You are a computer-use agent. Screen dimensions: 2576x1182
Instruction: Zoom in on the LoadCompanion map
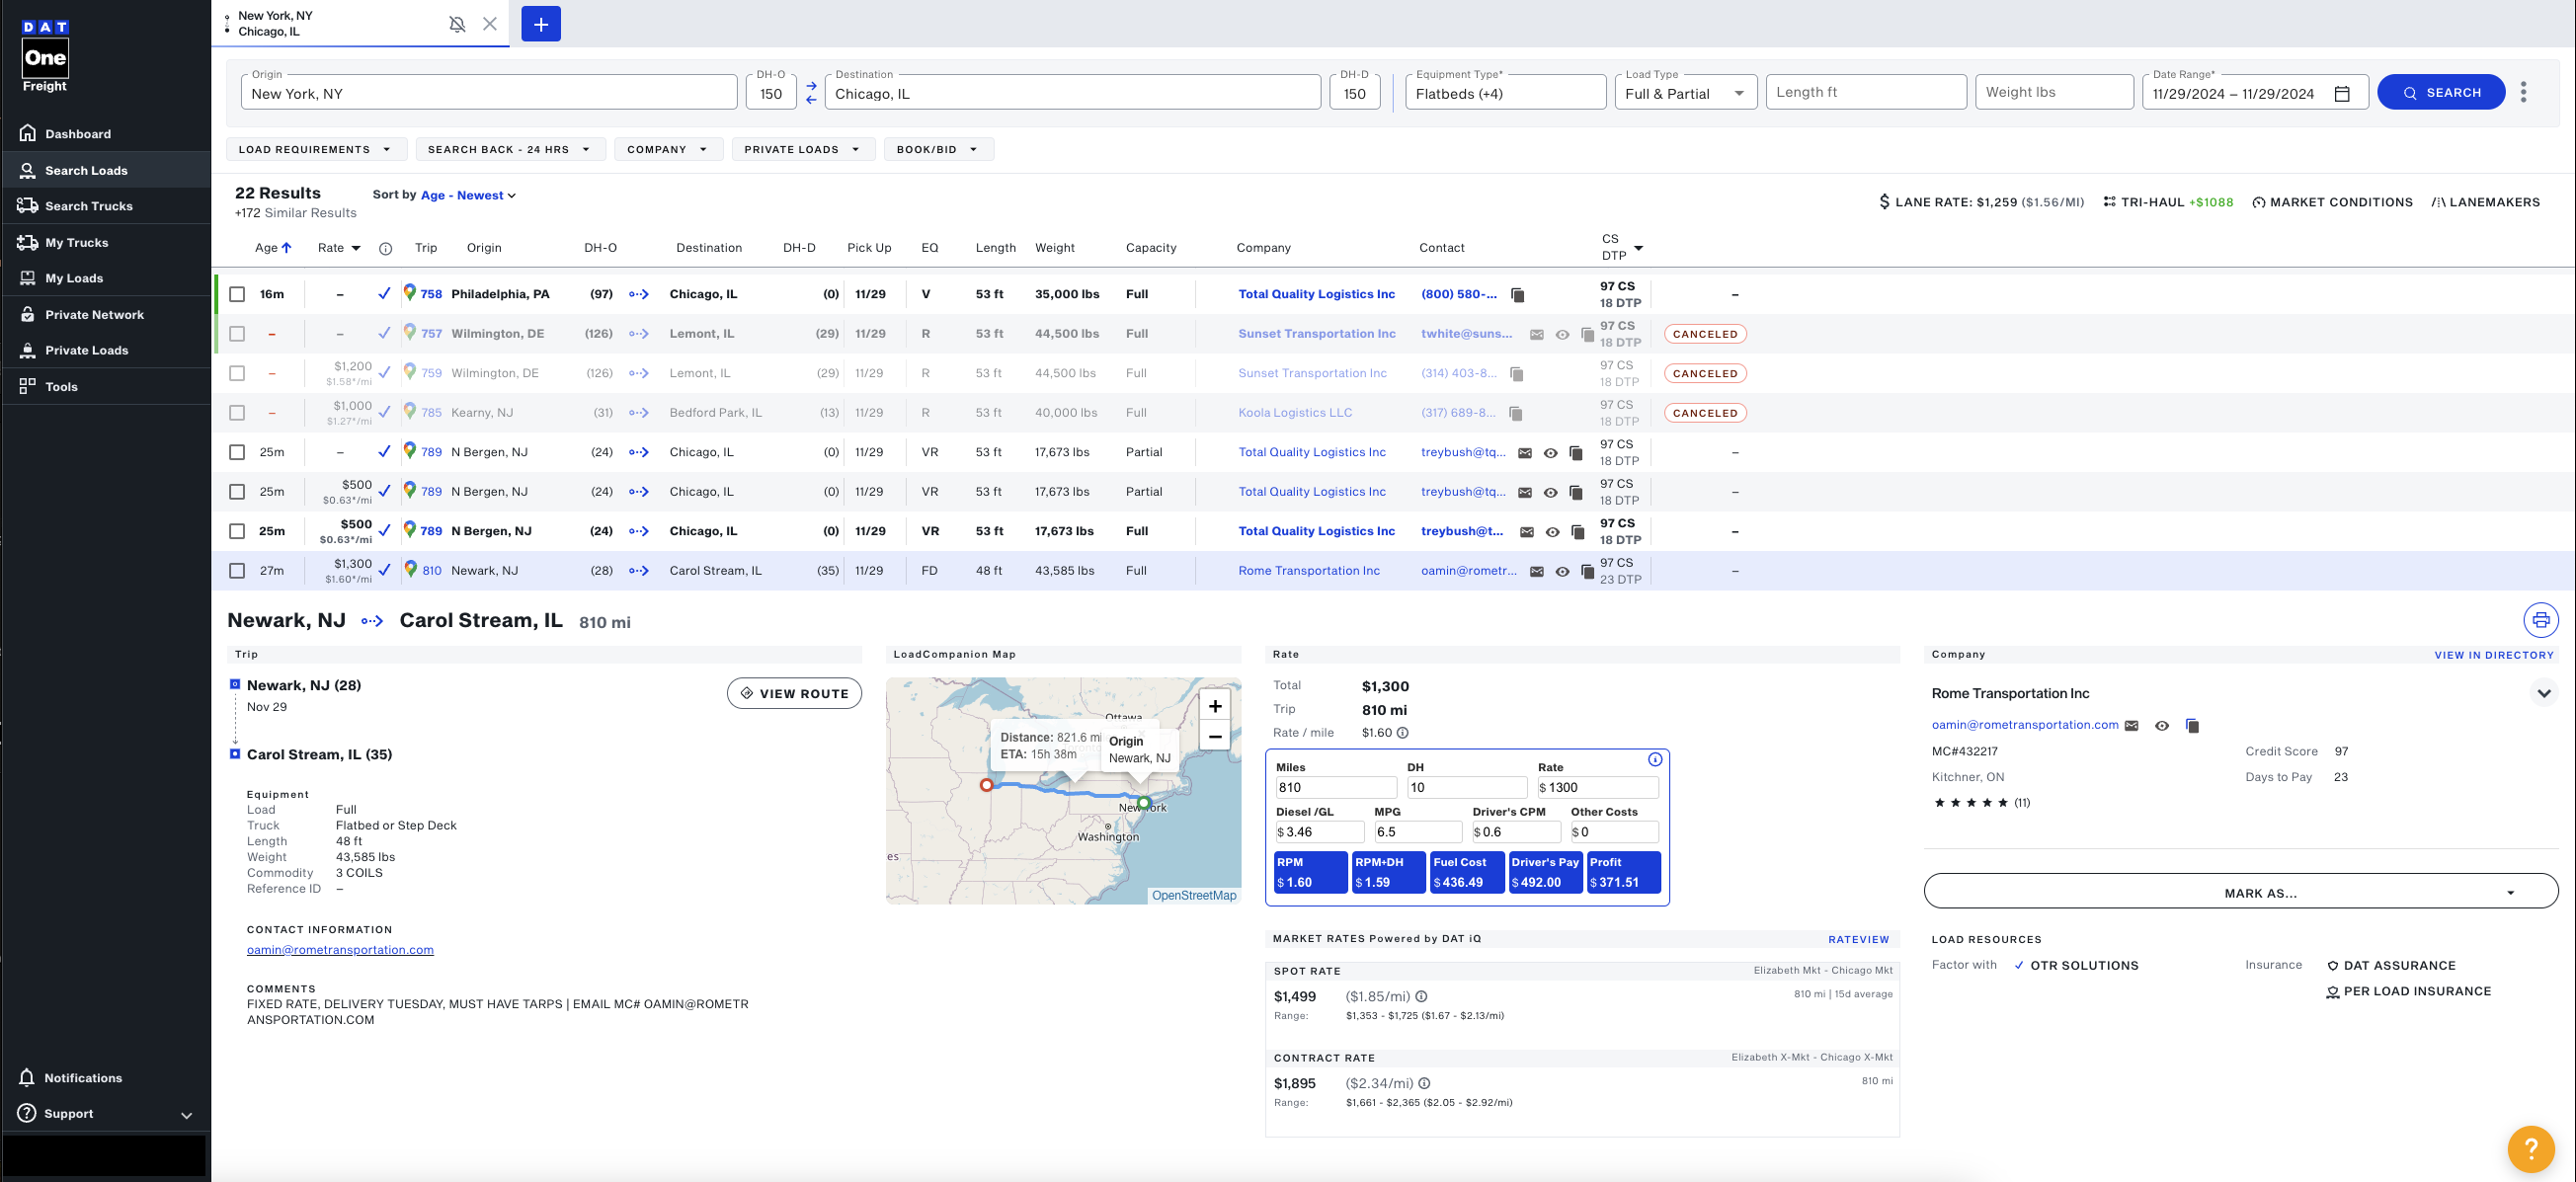pos(1215,706)
